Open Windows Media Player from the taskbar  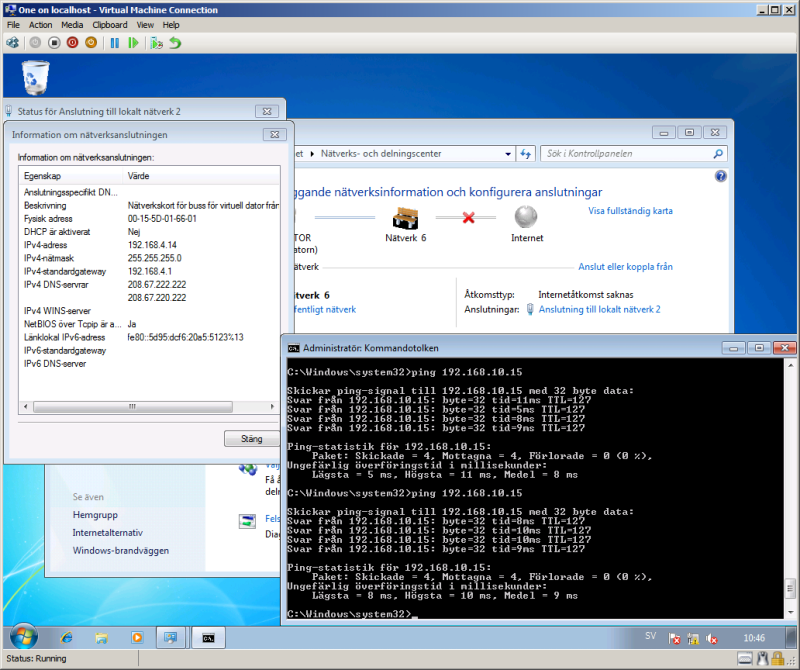pyautogui.click(x=137, y=637)
